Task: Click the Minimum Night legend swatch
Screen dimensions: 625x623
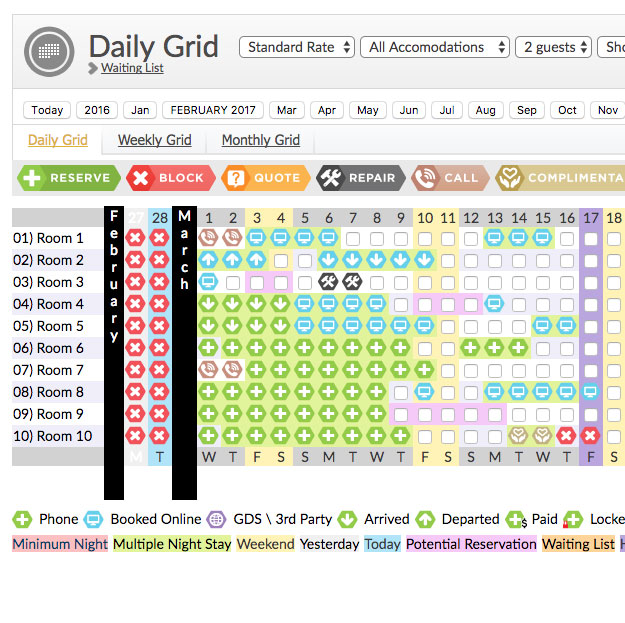Action: click(60, 544)
